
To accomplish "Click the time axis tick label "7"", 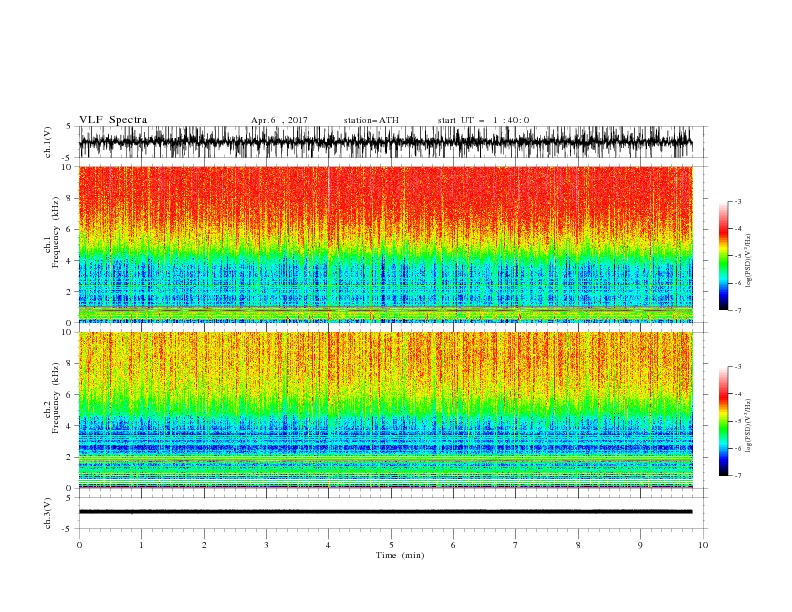I will click(x=516, y=545).
